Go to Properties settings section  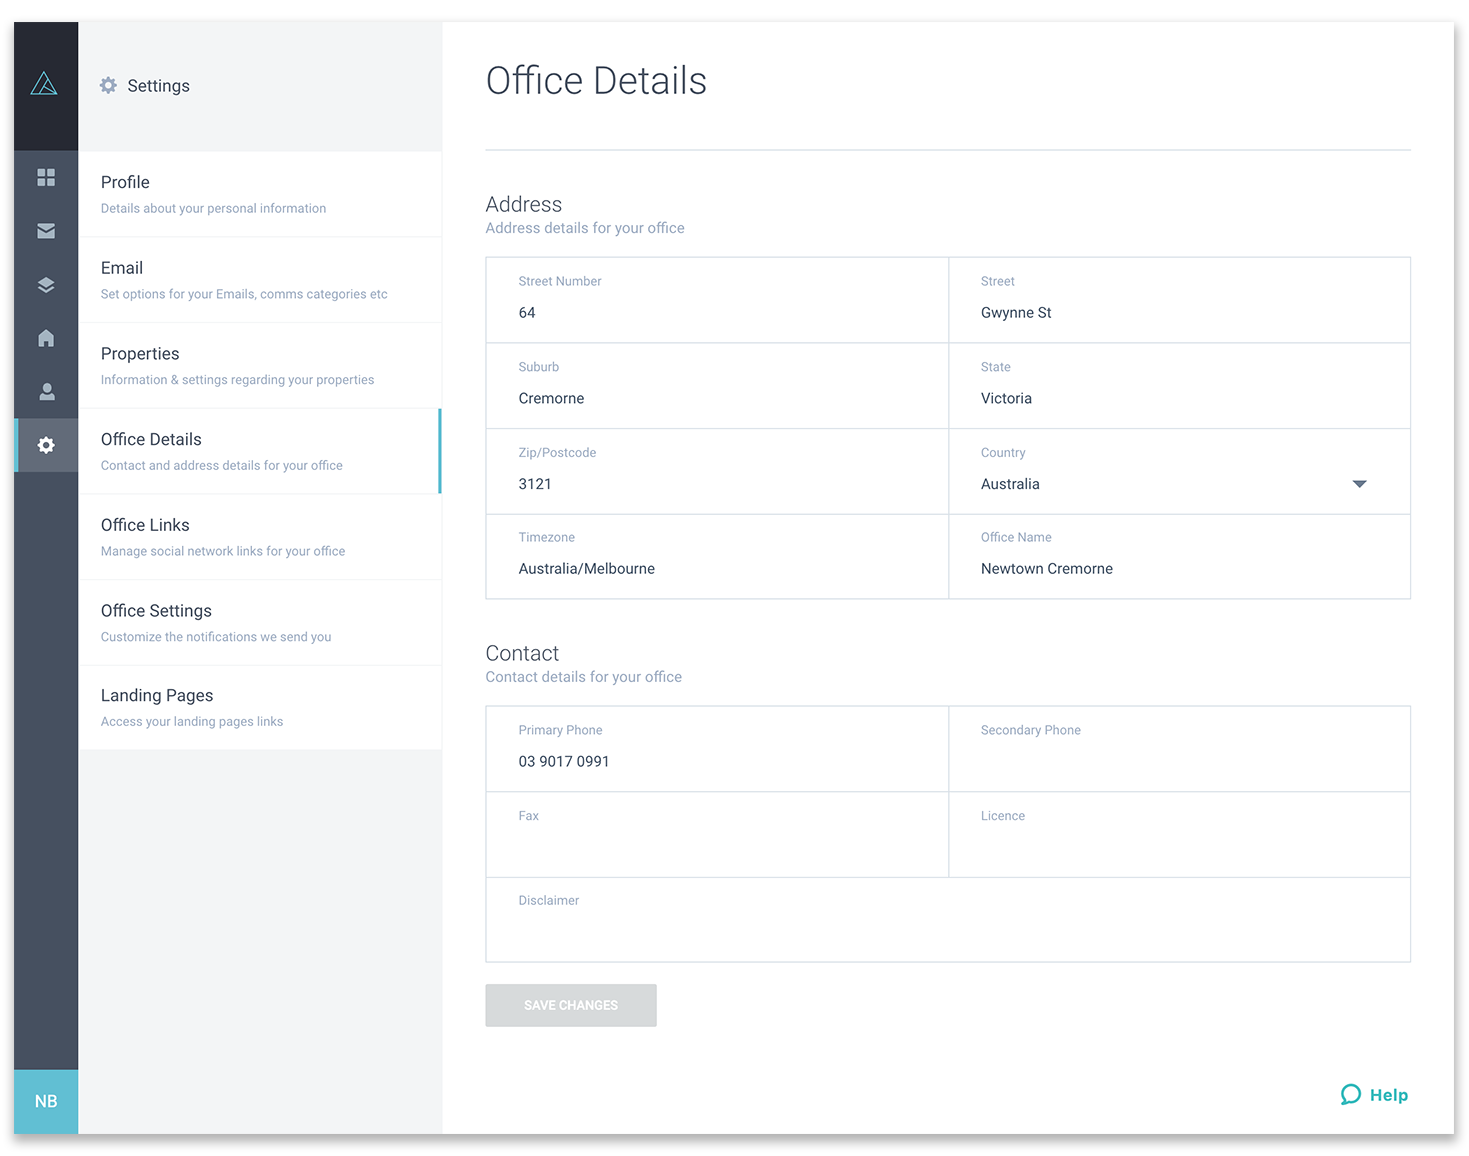[x=260, y=366]
